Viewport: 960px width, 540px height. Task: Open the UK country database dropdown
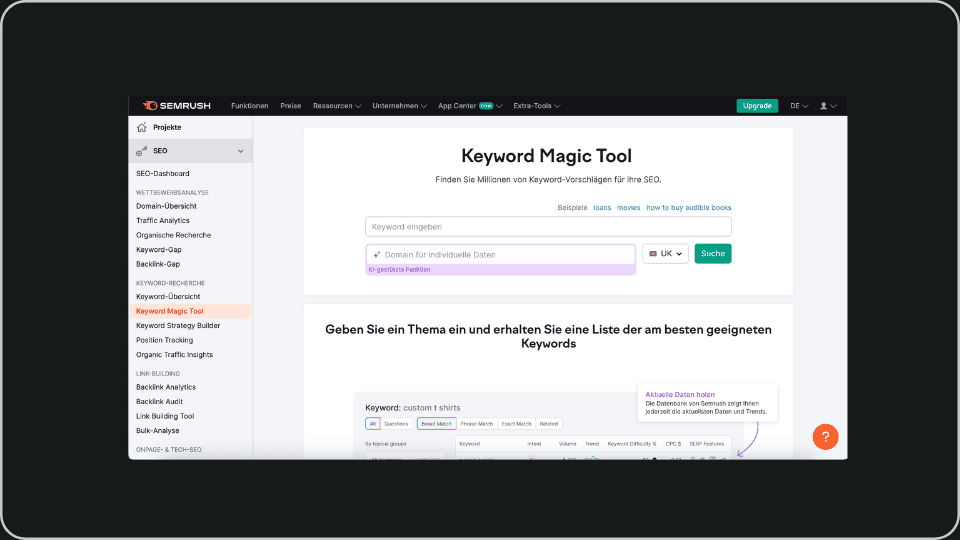[666, 253]
